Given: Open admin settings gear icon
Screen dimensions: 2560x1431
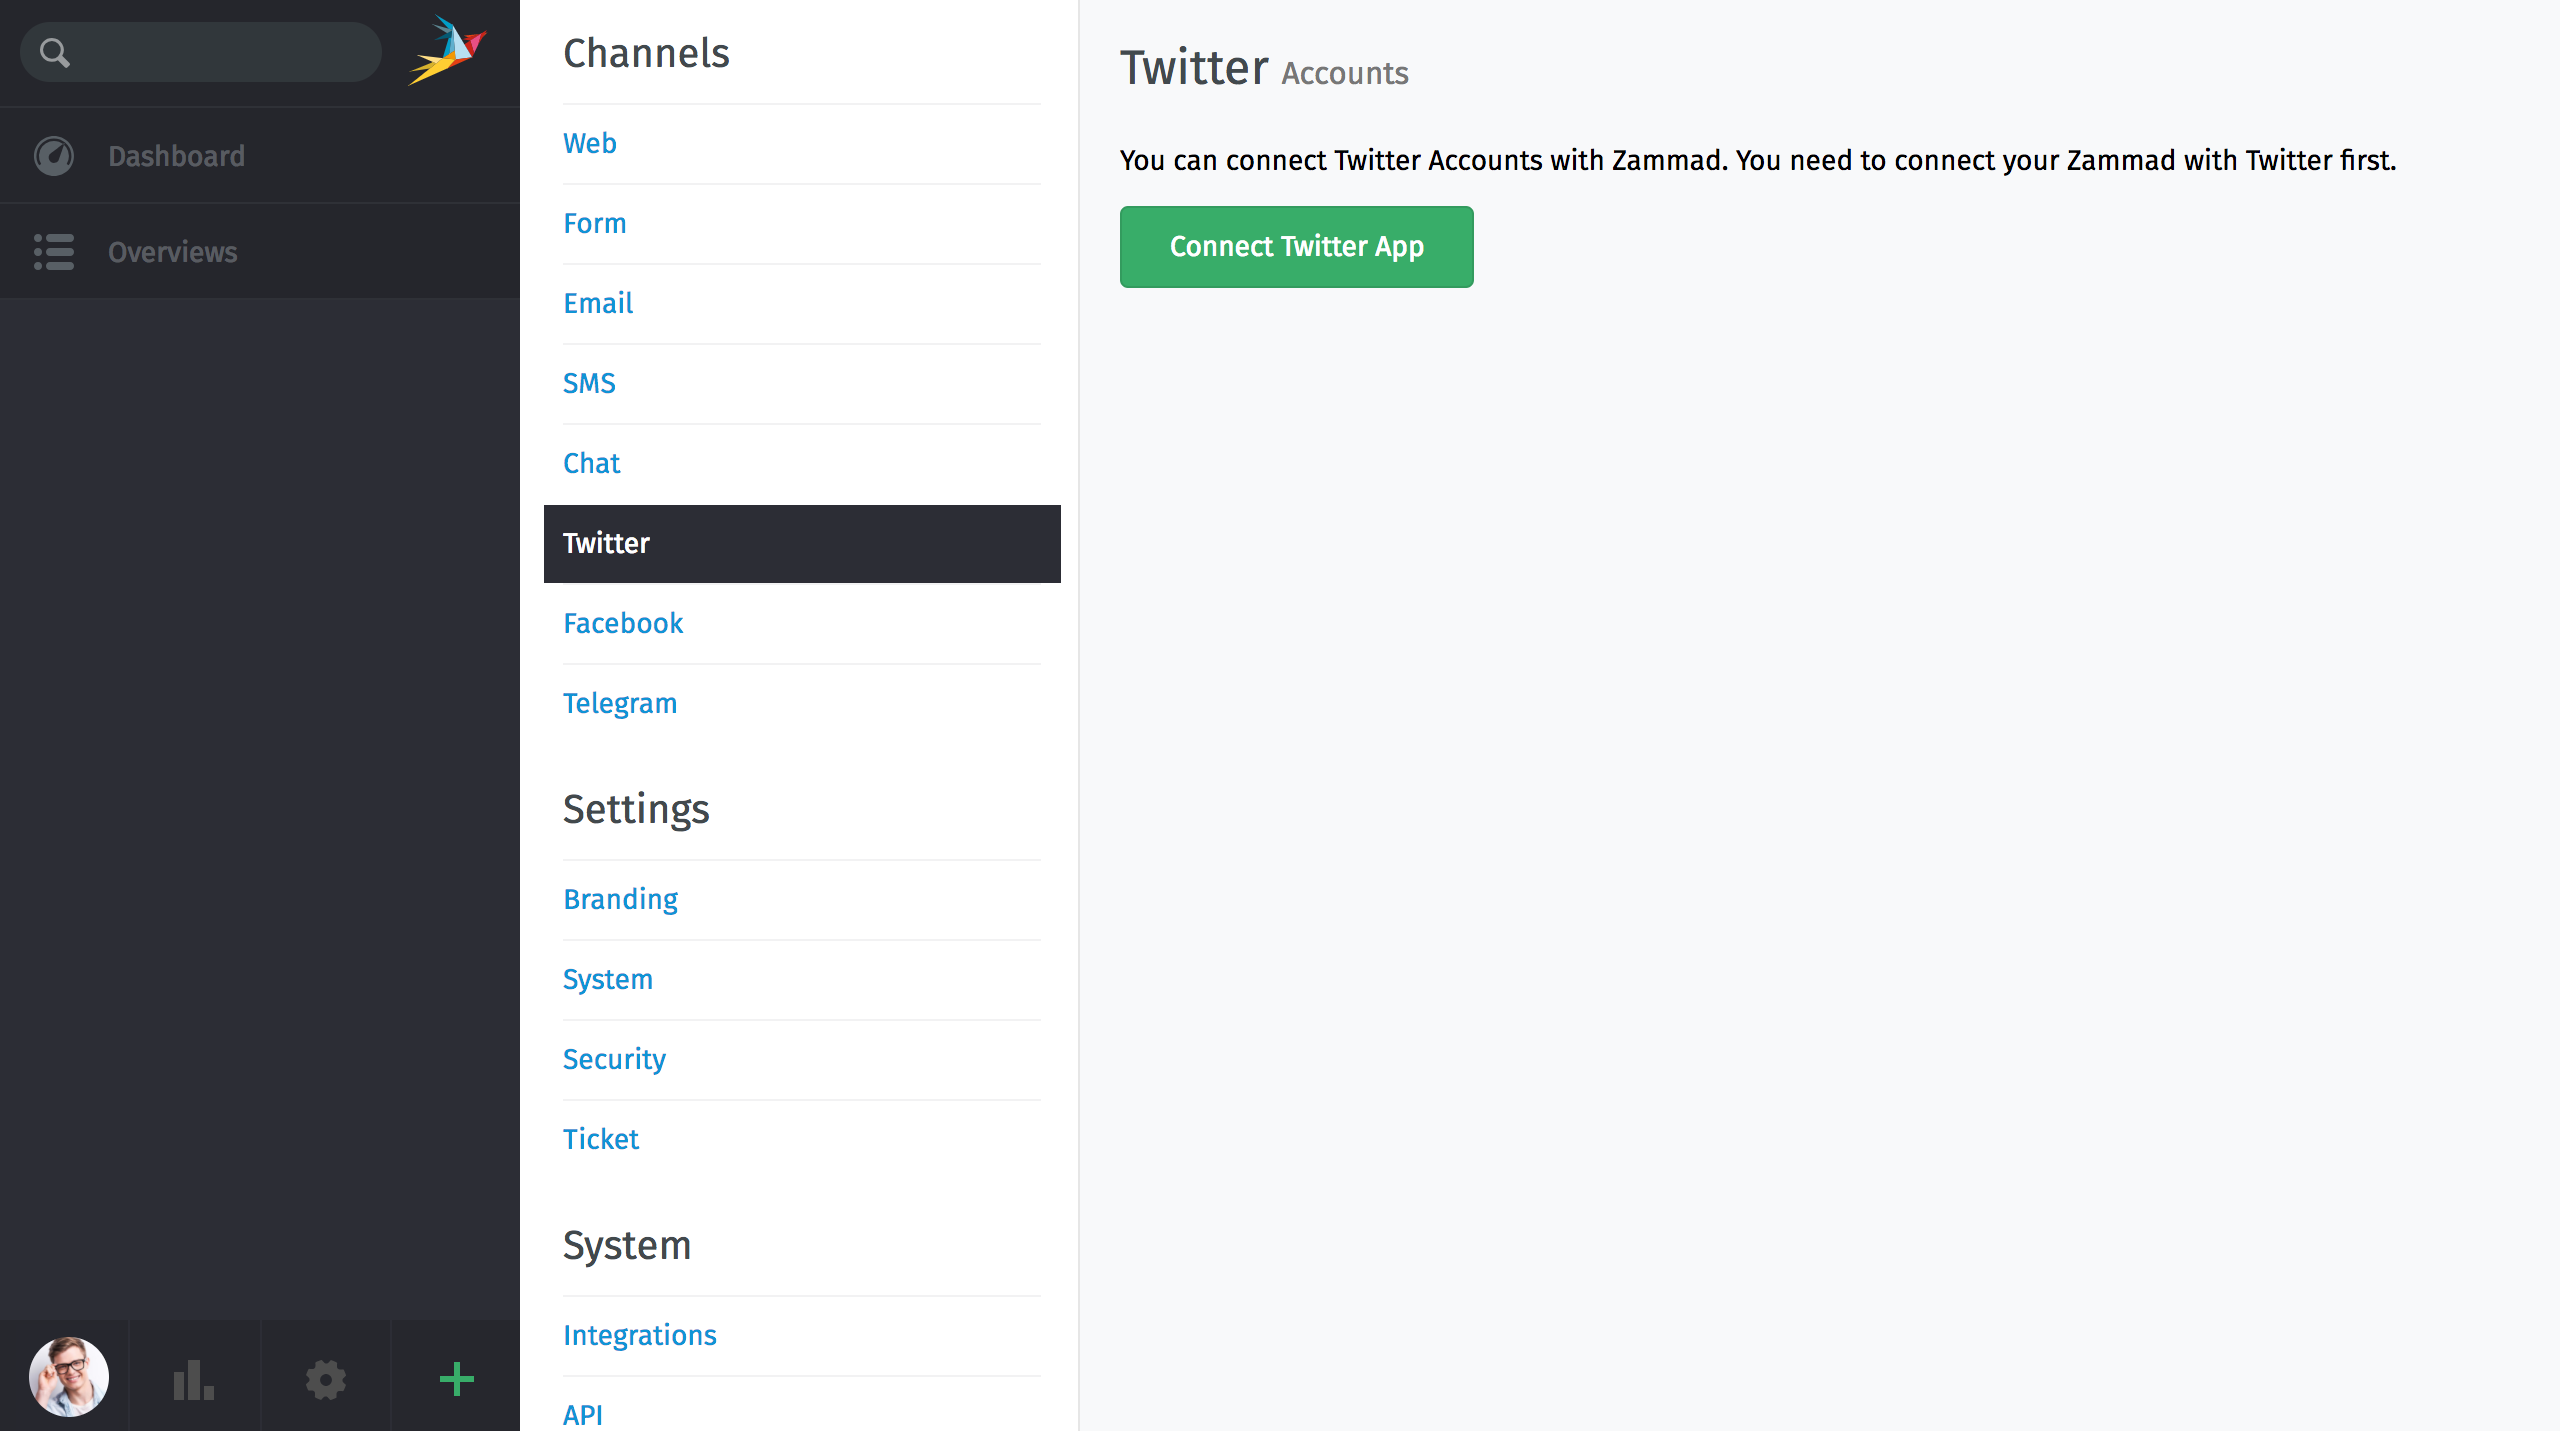Looking at the screenshot, I should (325, 1380).
